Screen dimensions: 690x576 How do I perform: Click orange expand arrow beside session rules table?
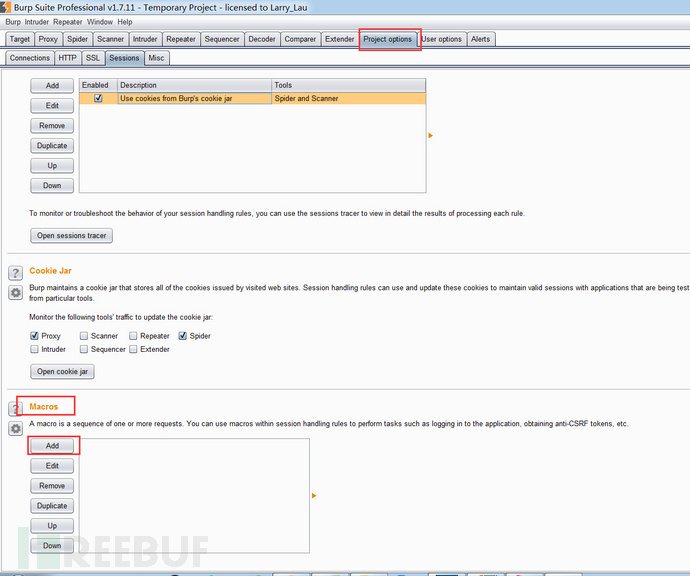[430, 136]
